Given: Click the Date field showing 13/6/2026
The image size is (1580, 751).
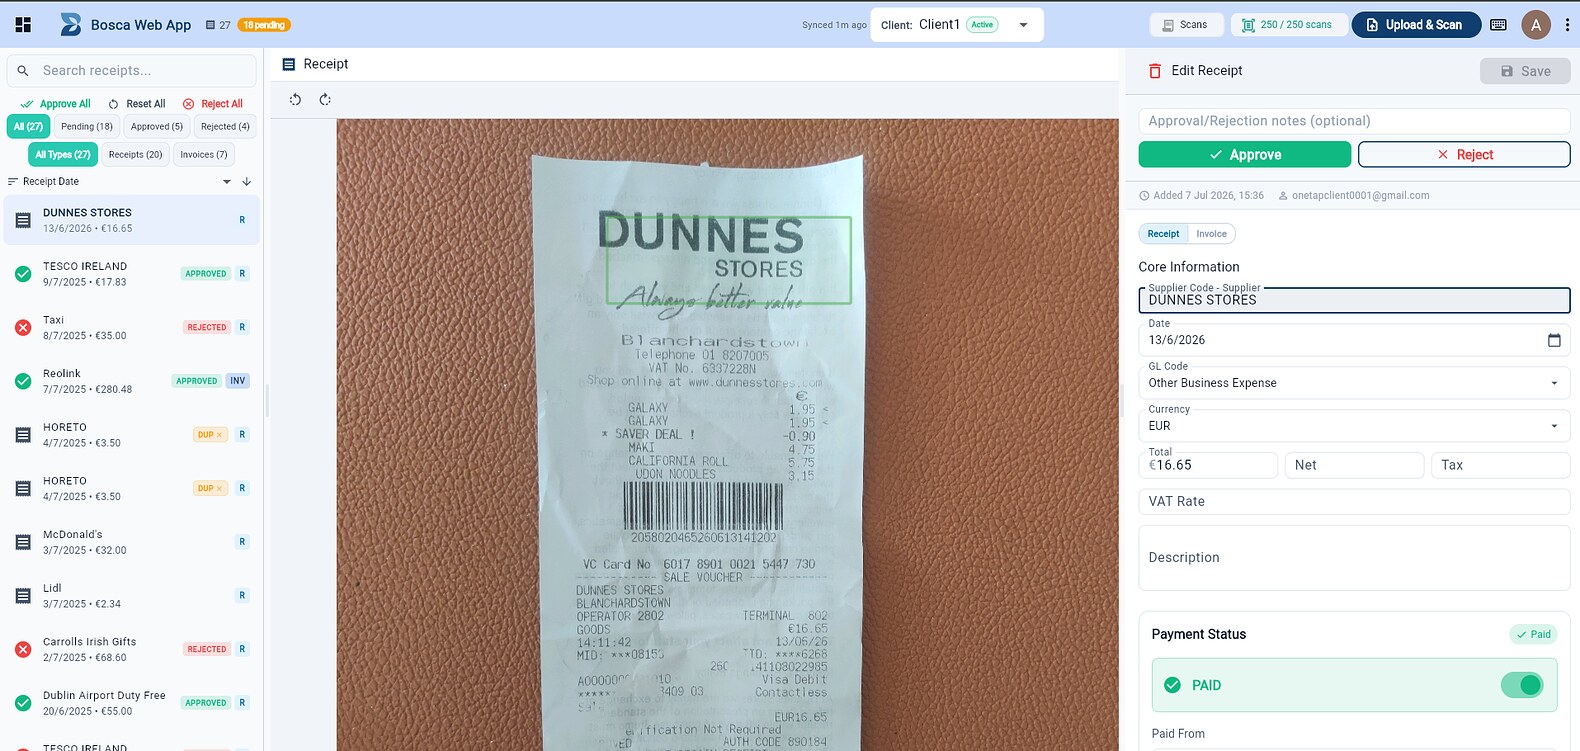Looking at the screenshot, I should point(1354,340).
